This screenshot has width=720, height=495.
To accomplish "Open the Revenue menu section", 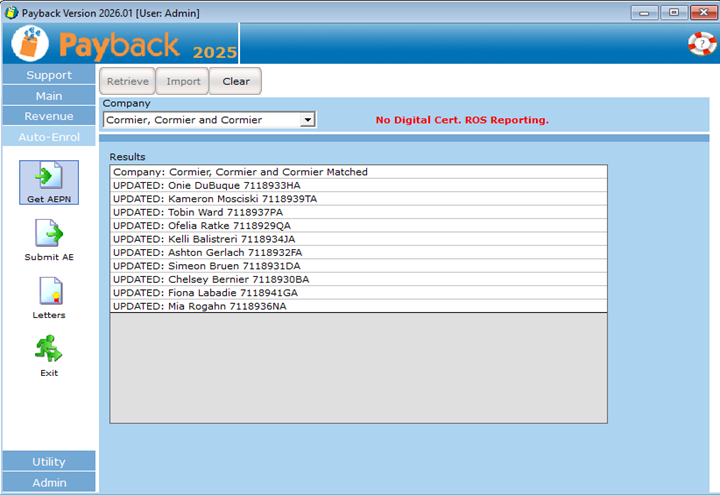I will coord(49,116).
